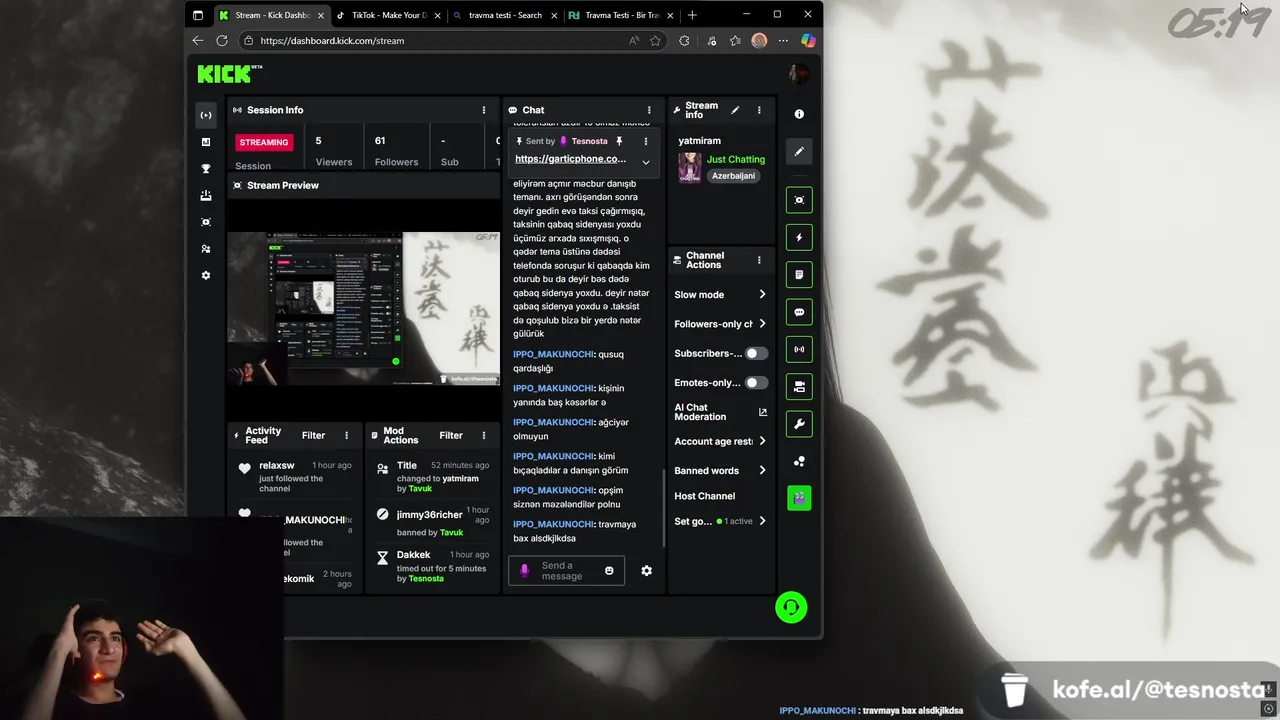
Task: Unpin the pinned message with the pin icon
Action: pyautogui.click(x=619, y=141)
